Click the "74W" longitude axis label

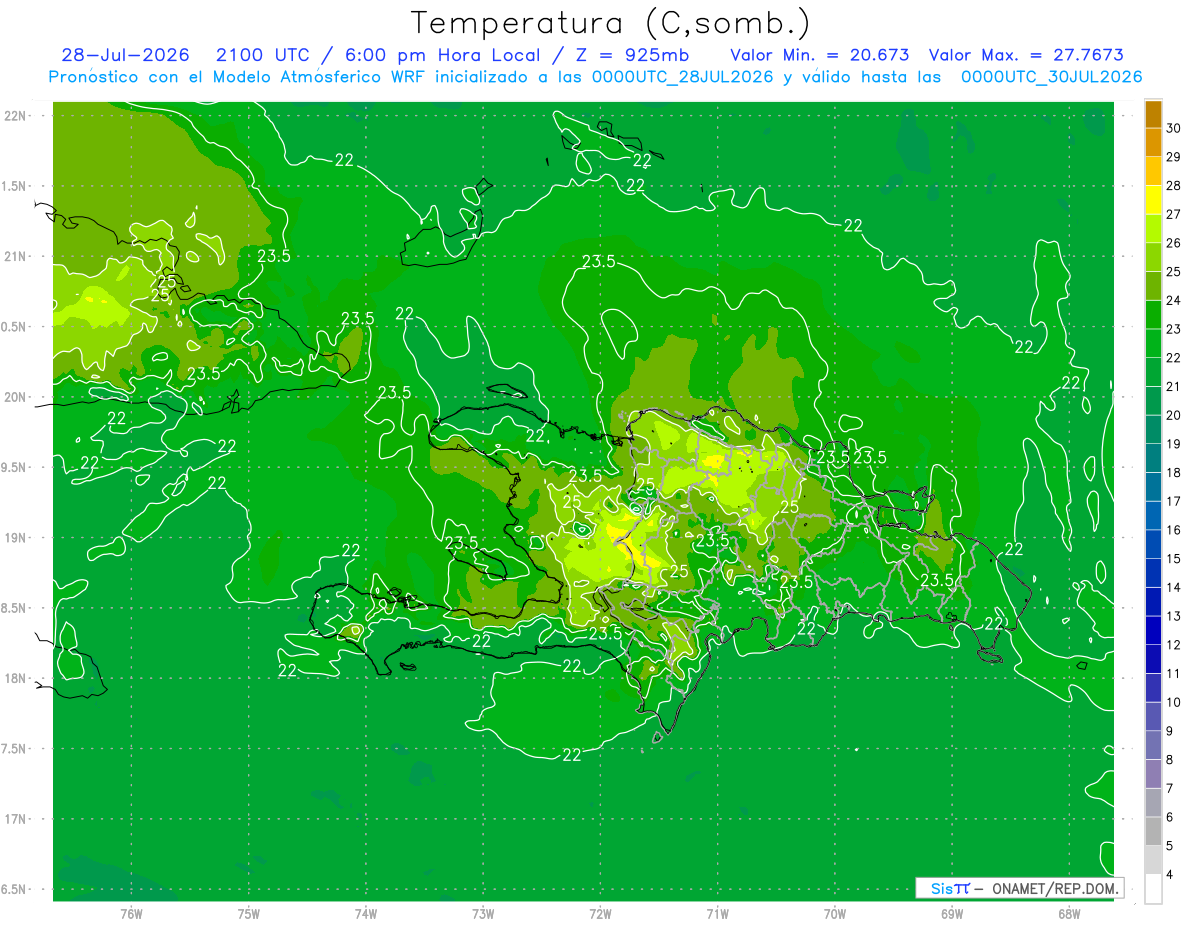click(366, 913)
